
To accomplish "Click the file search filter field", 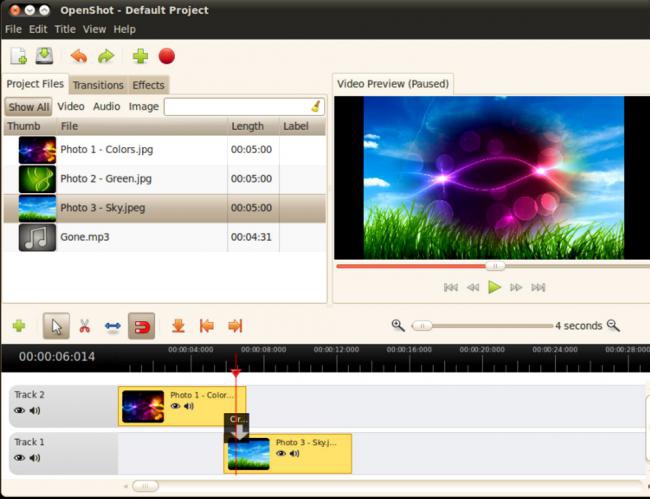I will click(244, 107).
